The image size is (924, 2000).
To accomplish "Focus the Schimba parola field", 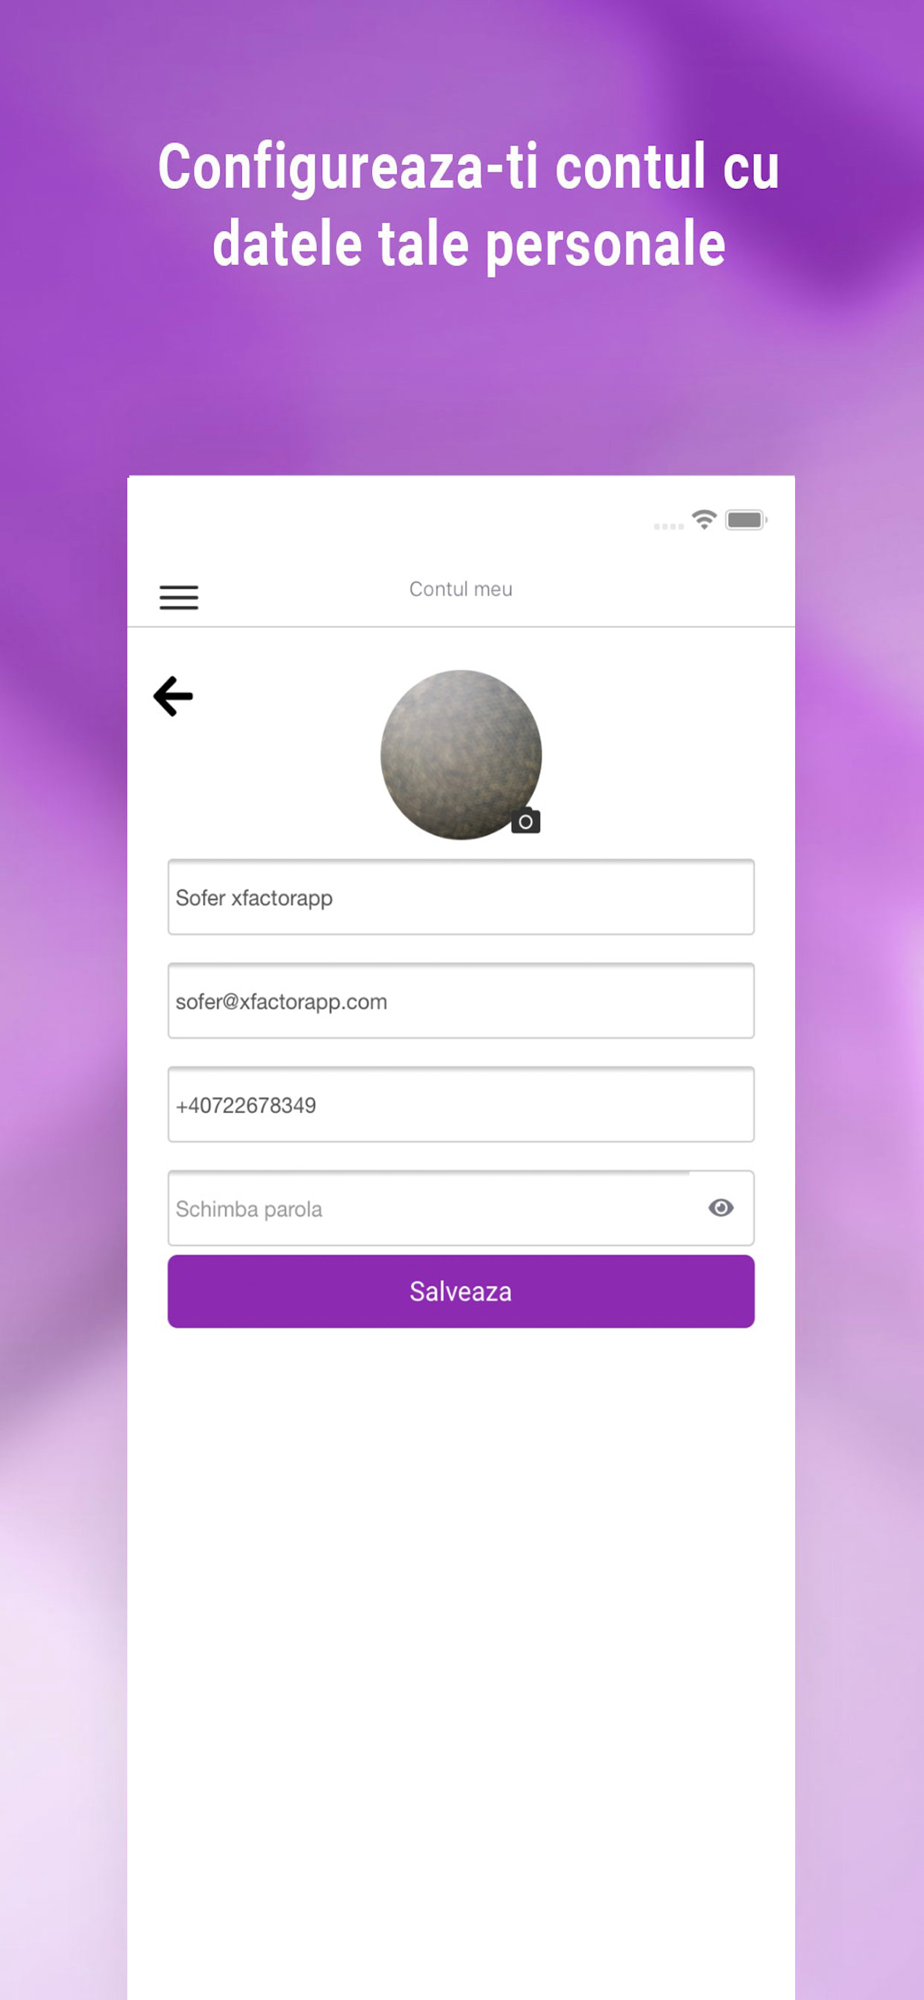I will click(461, 1208).
